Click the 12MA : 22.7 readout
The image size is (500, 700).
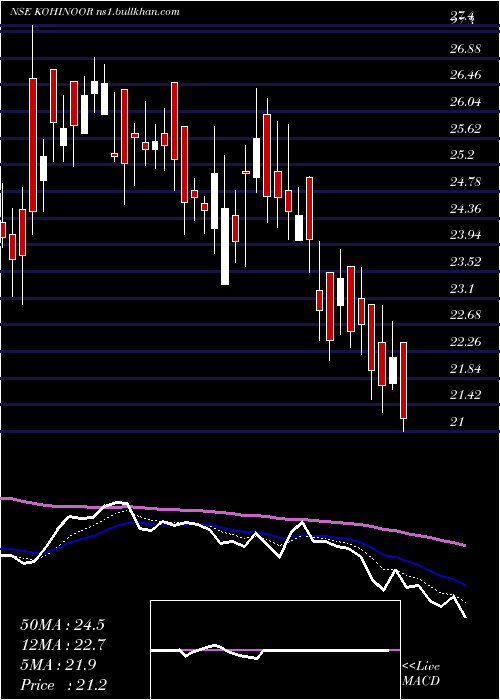tap(62, 645)
